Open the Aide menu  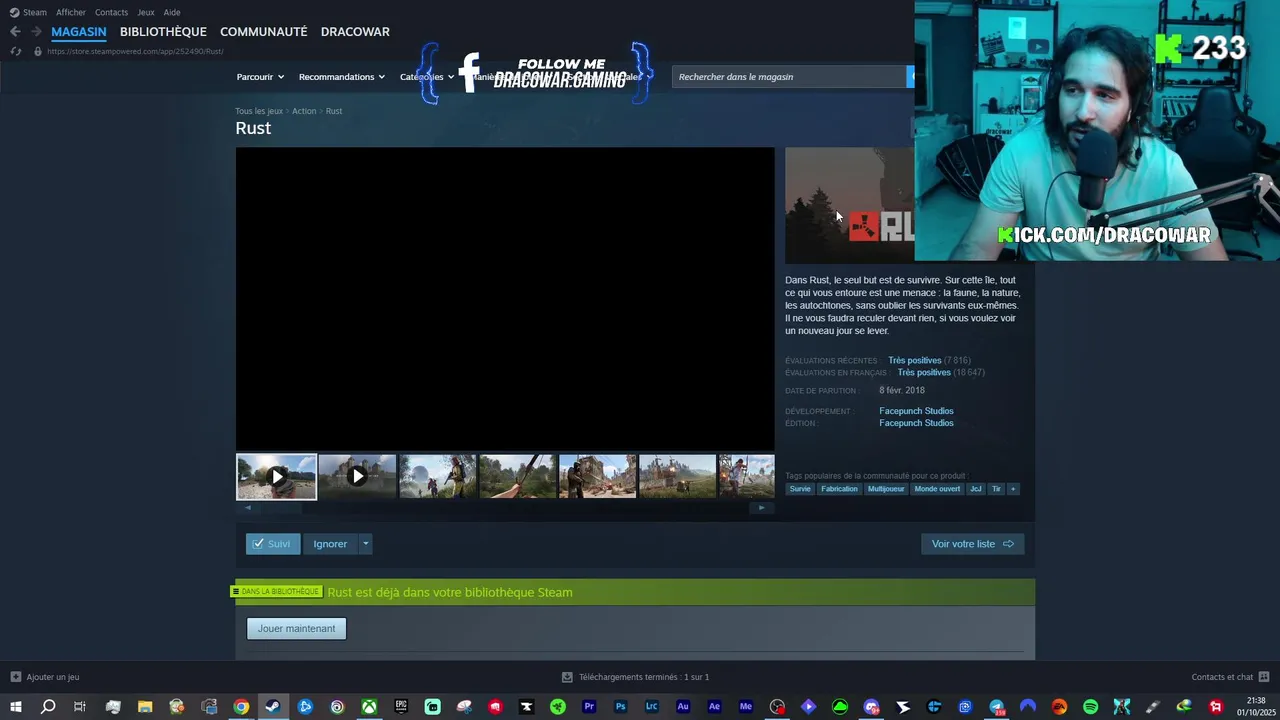click(172, 12)
